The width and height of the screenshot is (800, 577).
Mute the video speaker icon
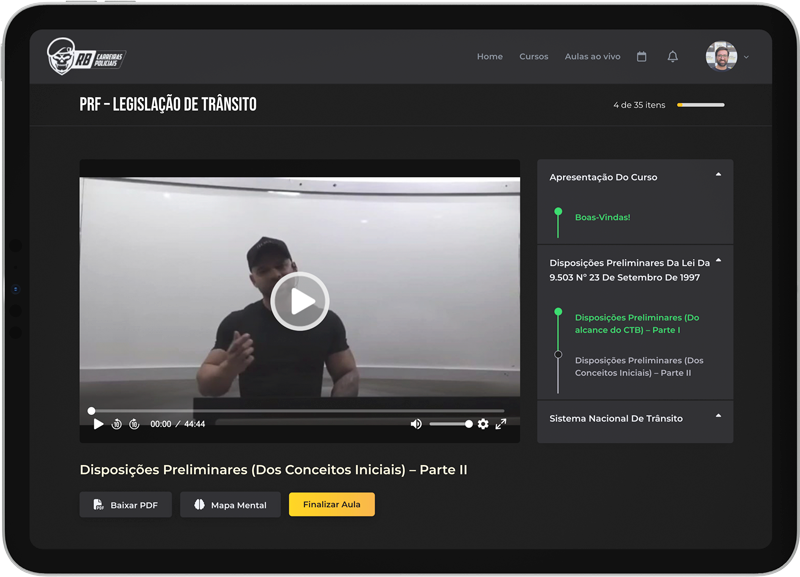tap(416, 424)
